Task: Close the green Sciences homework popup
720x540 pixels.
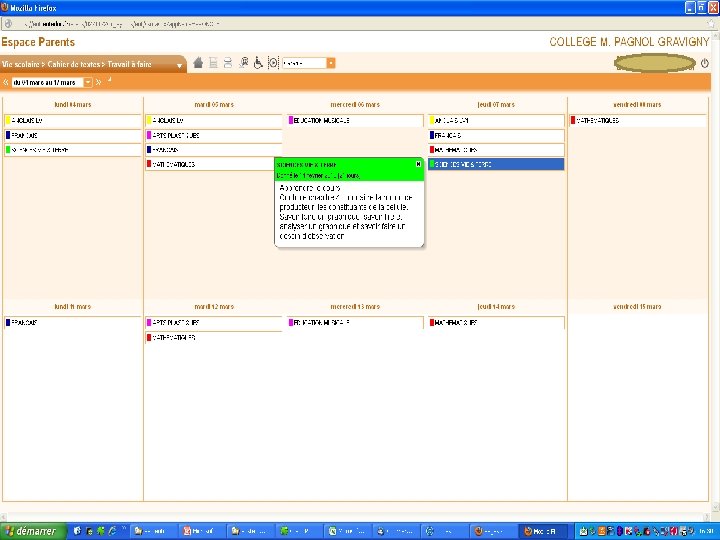Action: 418,164
